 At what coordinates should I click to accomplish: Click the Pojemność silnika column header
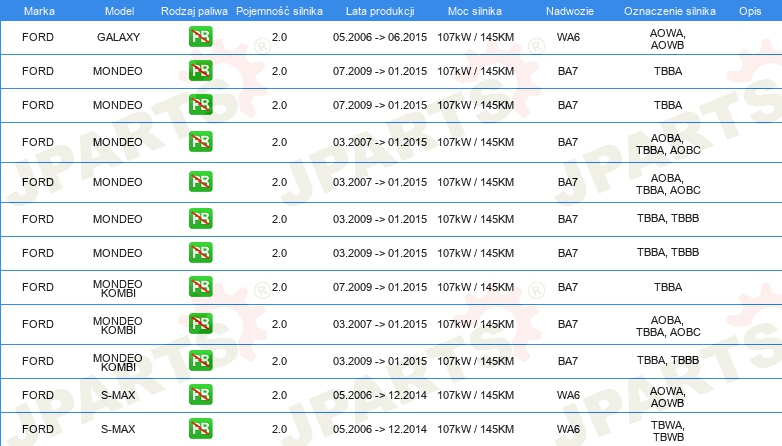[x=279, y=11]
